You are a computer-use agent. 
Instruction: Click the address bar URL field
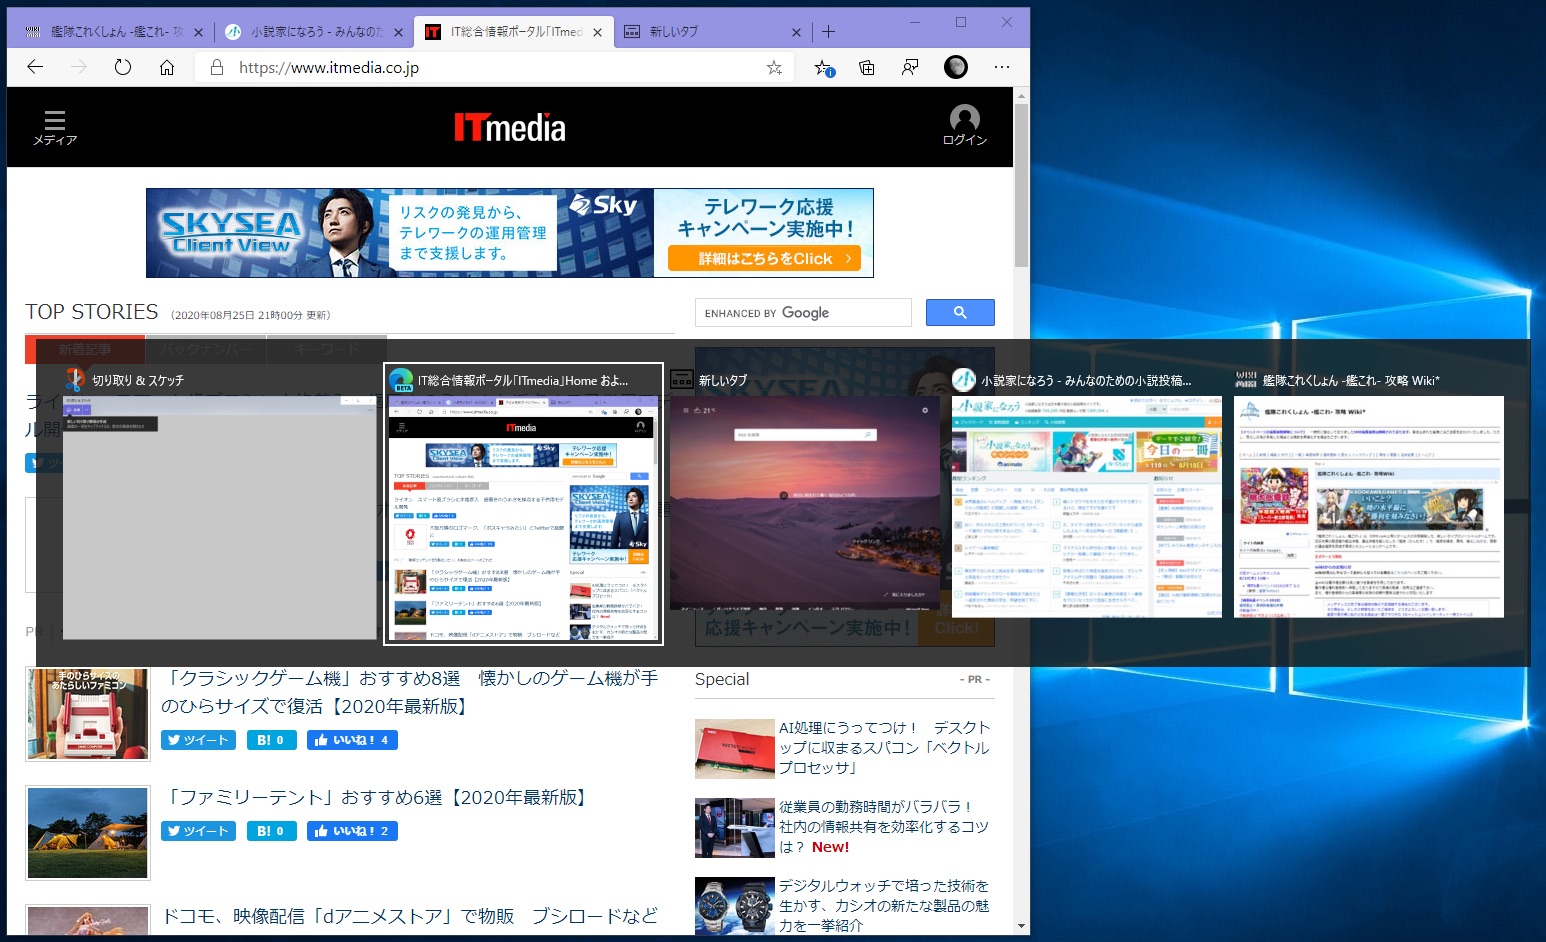(x=495, y=68)
